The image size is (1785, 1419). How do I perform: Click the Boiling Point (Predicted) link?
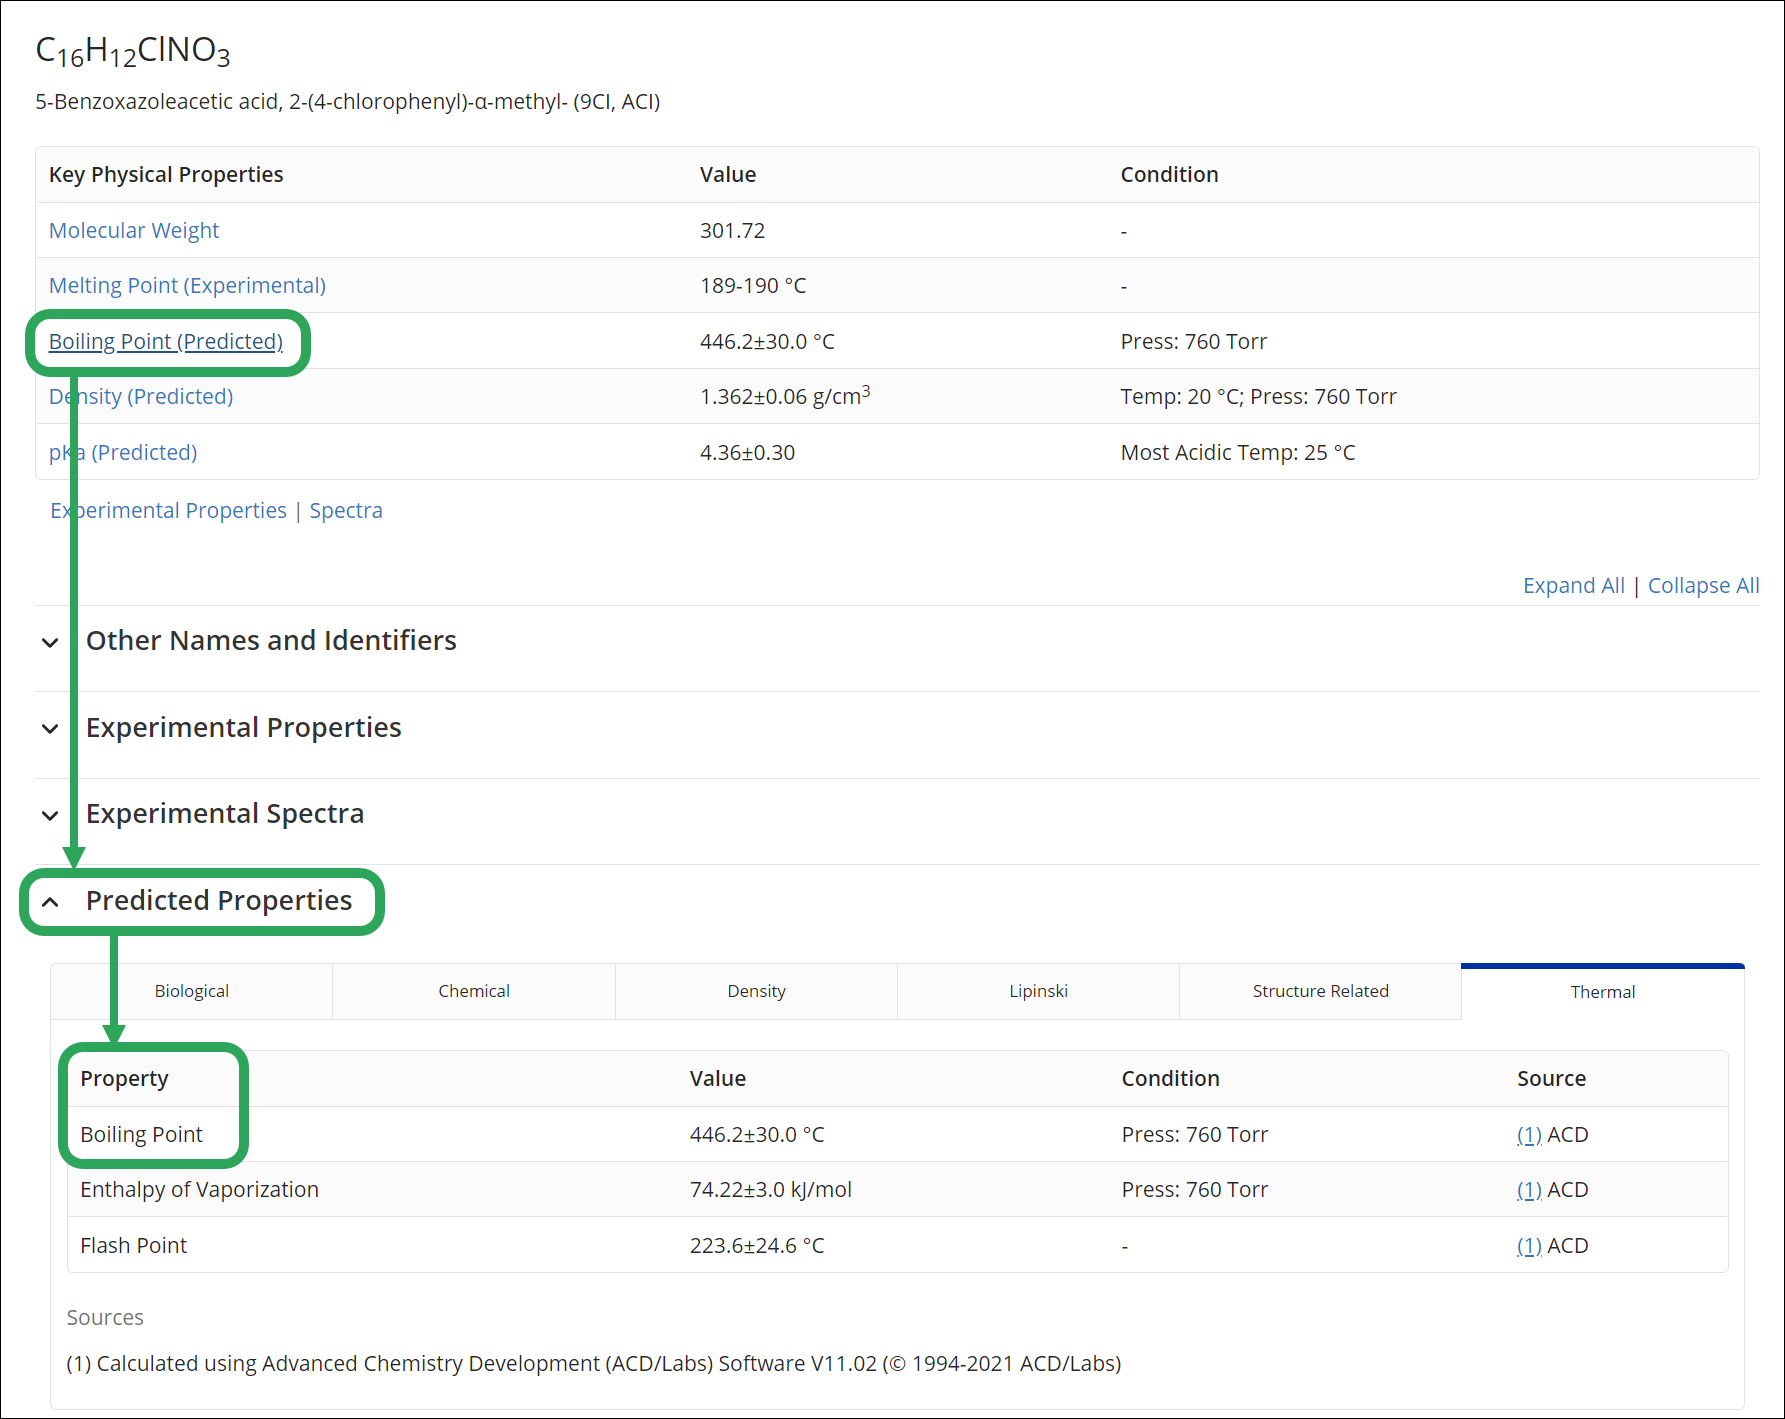(166, 342)
